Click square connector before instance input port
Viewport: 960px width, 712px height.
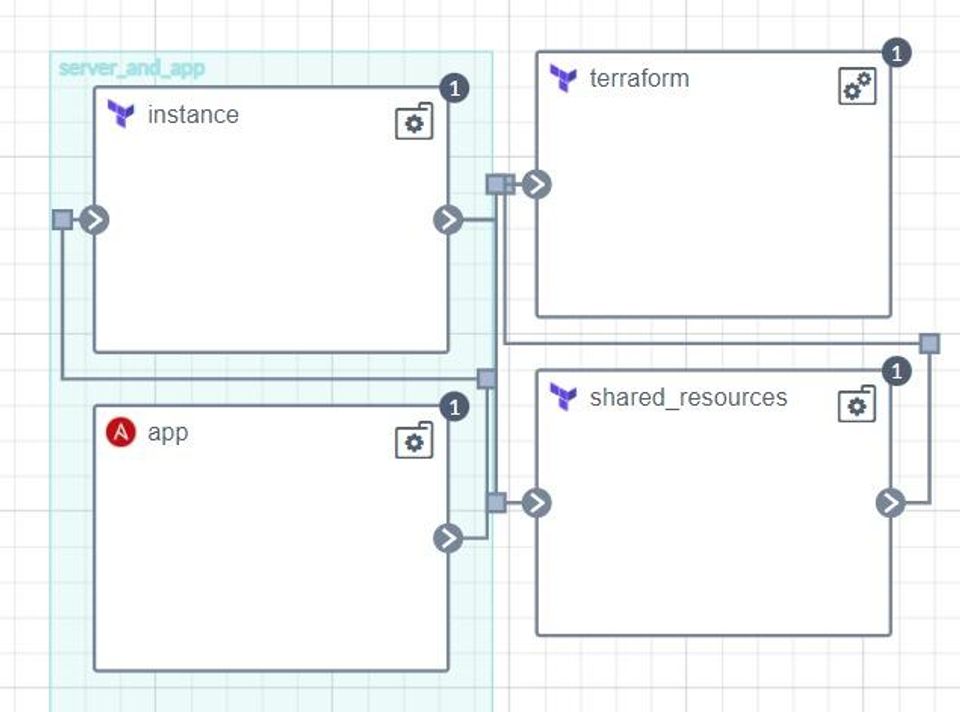pyautogui.click(x=62, y=220)
